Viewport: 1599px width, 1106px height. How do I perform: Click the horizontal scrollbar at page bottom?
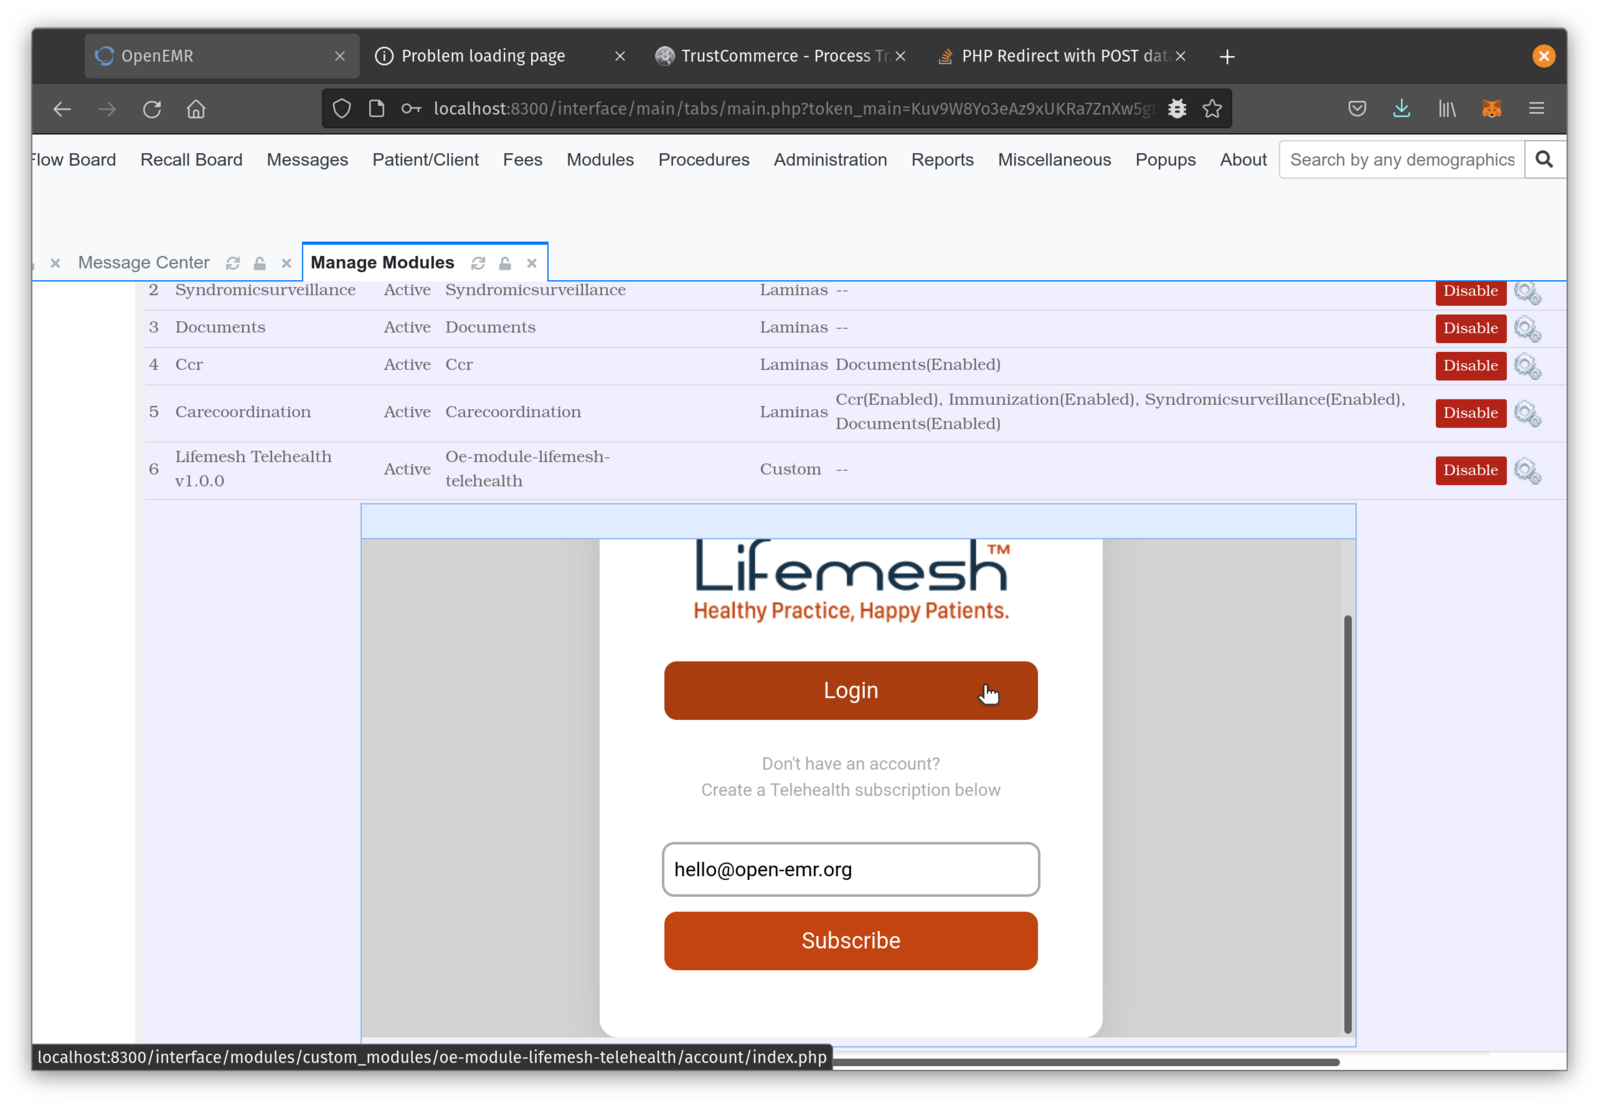coord(1086,1062)
